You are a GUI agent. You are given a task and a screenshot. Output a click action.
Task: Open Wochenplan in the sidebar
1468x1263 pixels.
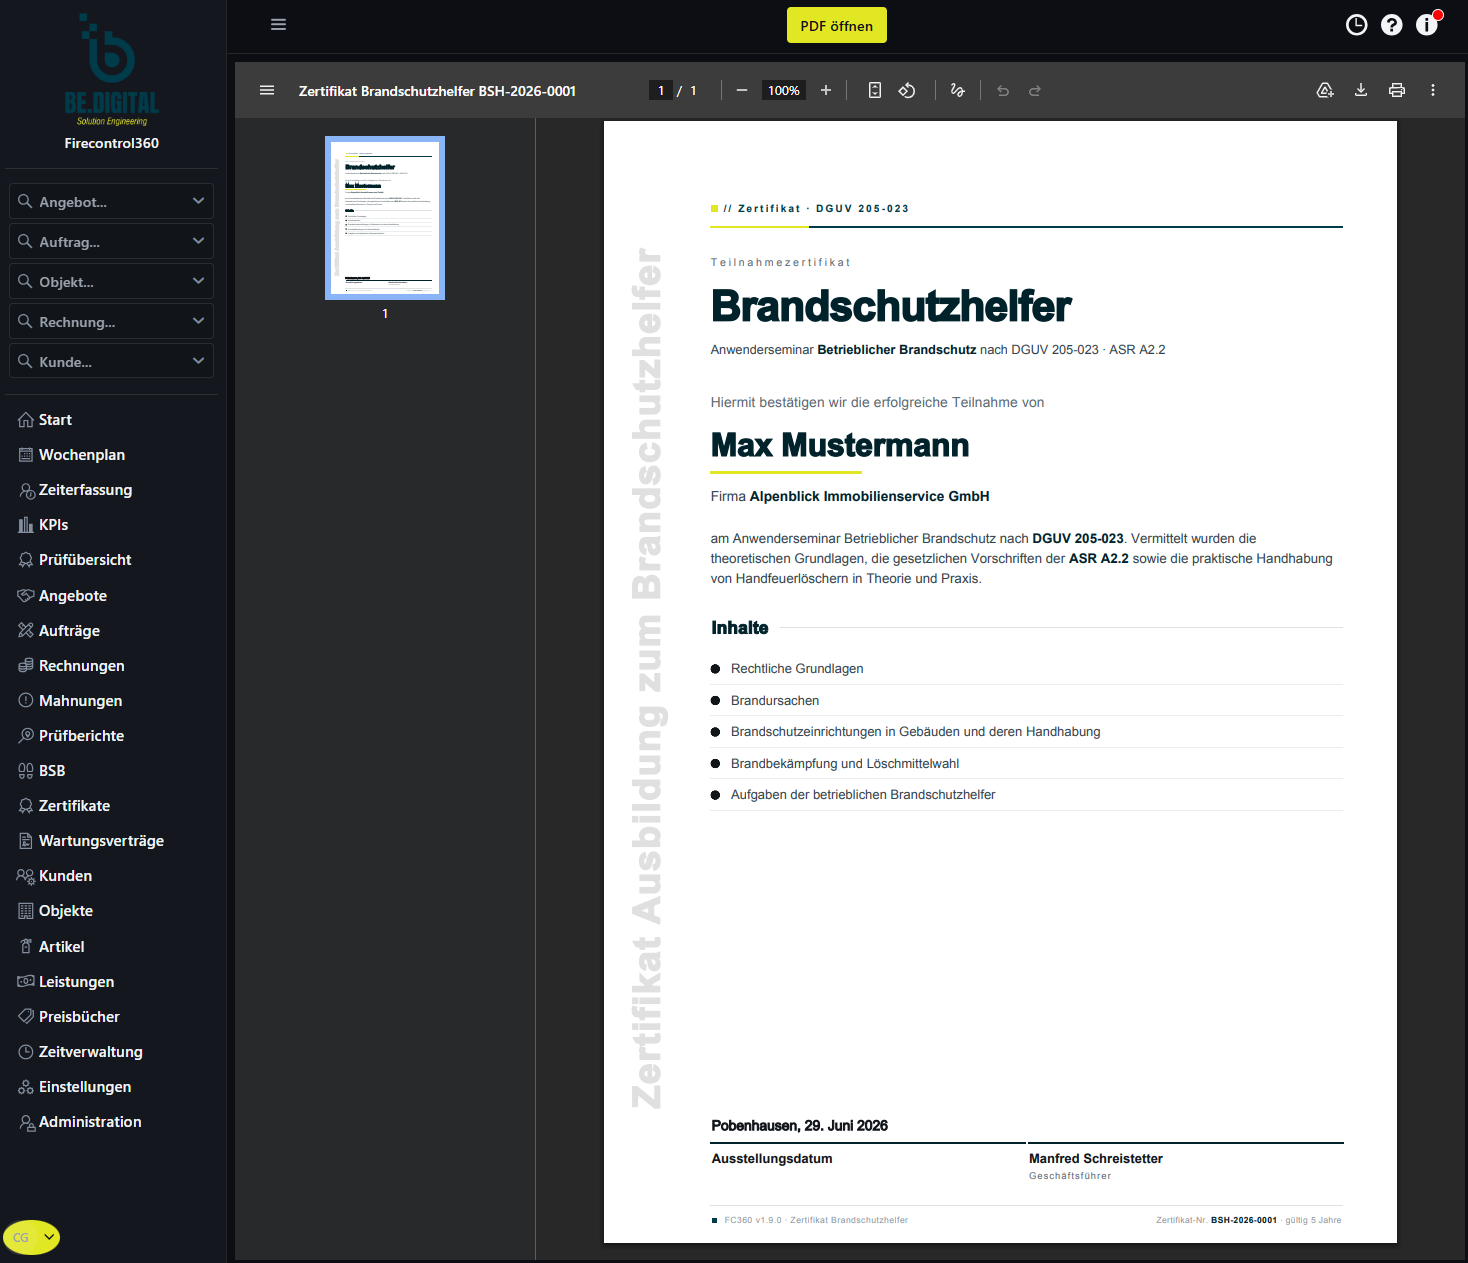pyautogui.click(x=82, y=455)
